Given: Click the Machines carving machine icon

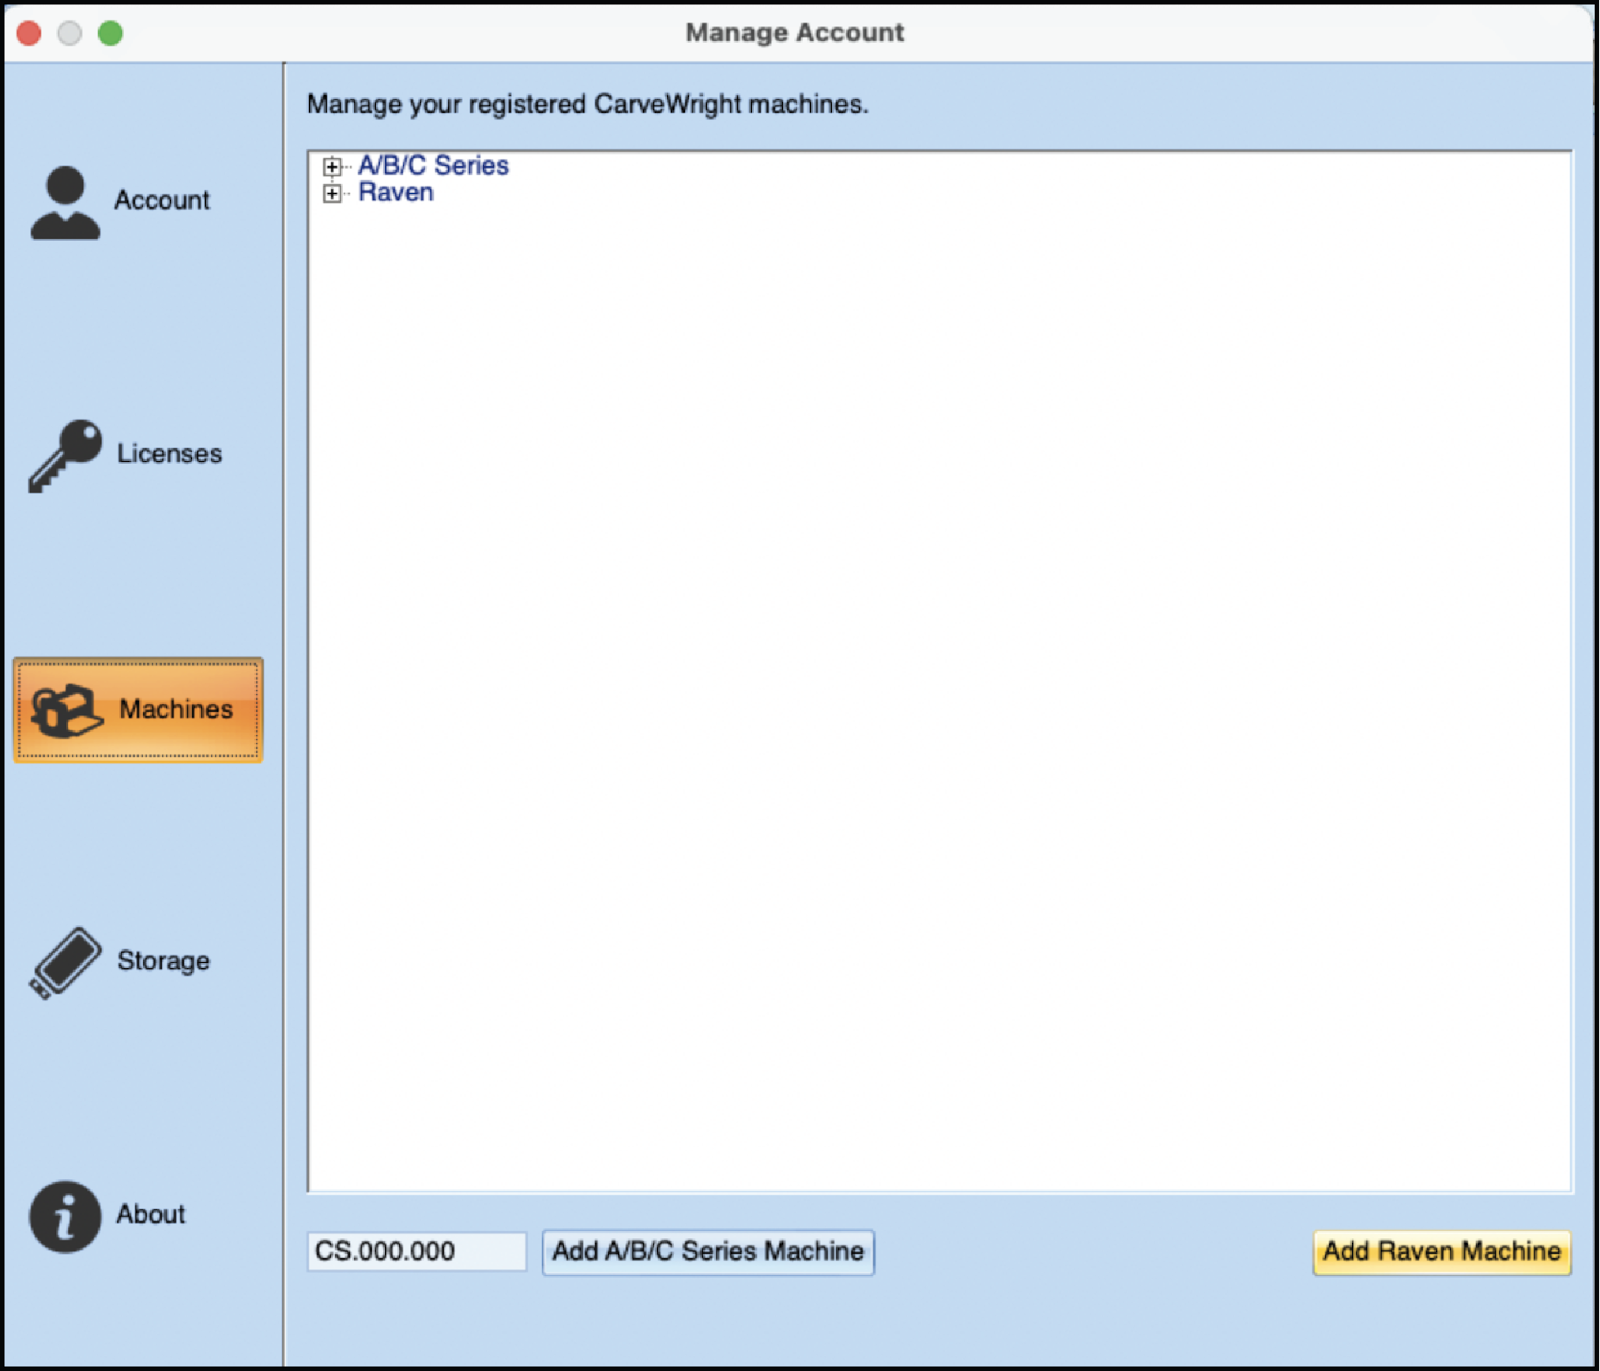Looking at the screenshot, I should tap(66, 710).
